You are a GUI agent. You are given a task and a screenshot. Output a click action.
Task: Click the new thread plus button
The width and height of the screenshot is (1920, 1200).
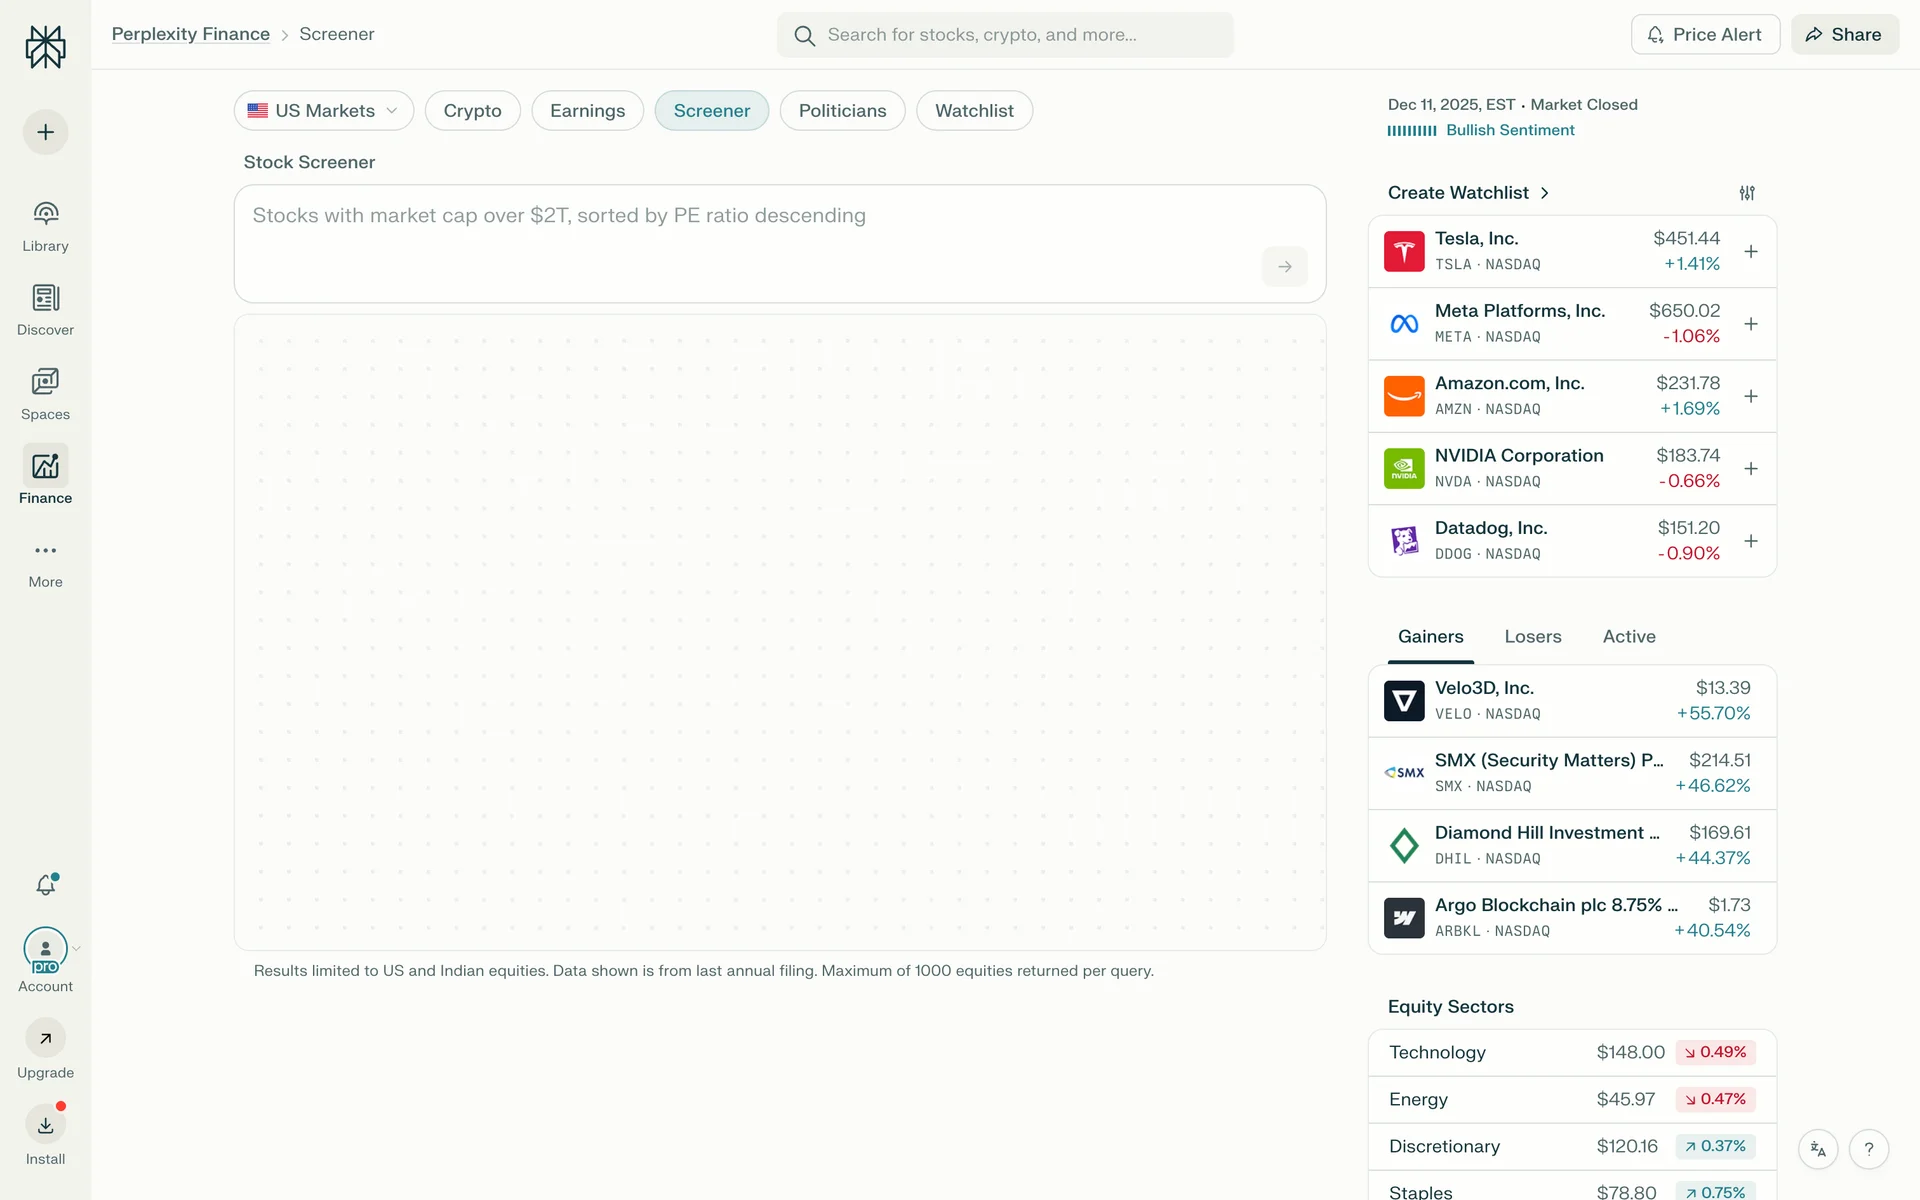click(x=45, y=132)
